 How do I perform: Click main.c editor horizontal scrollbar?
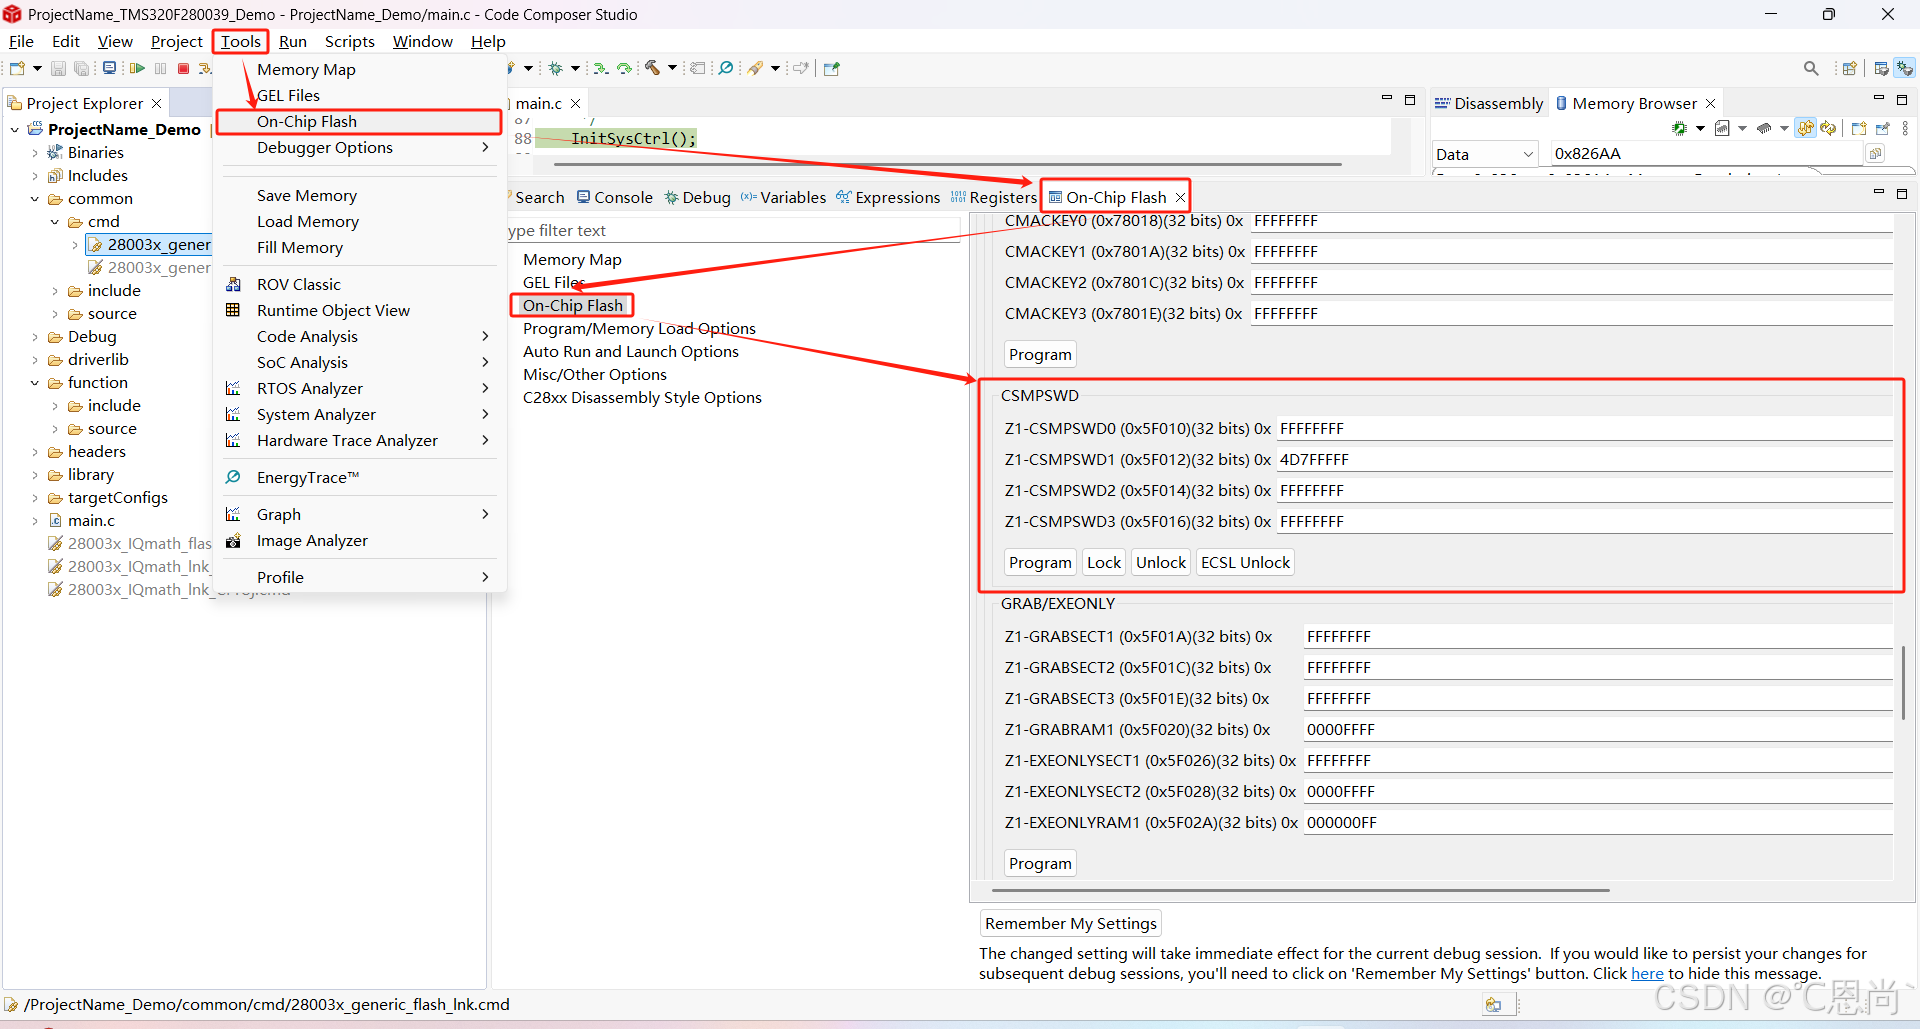coord(947,164)
